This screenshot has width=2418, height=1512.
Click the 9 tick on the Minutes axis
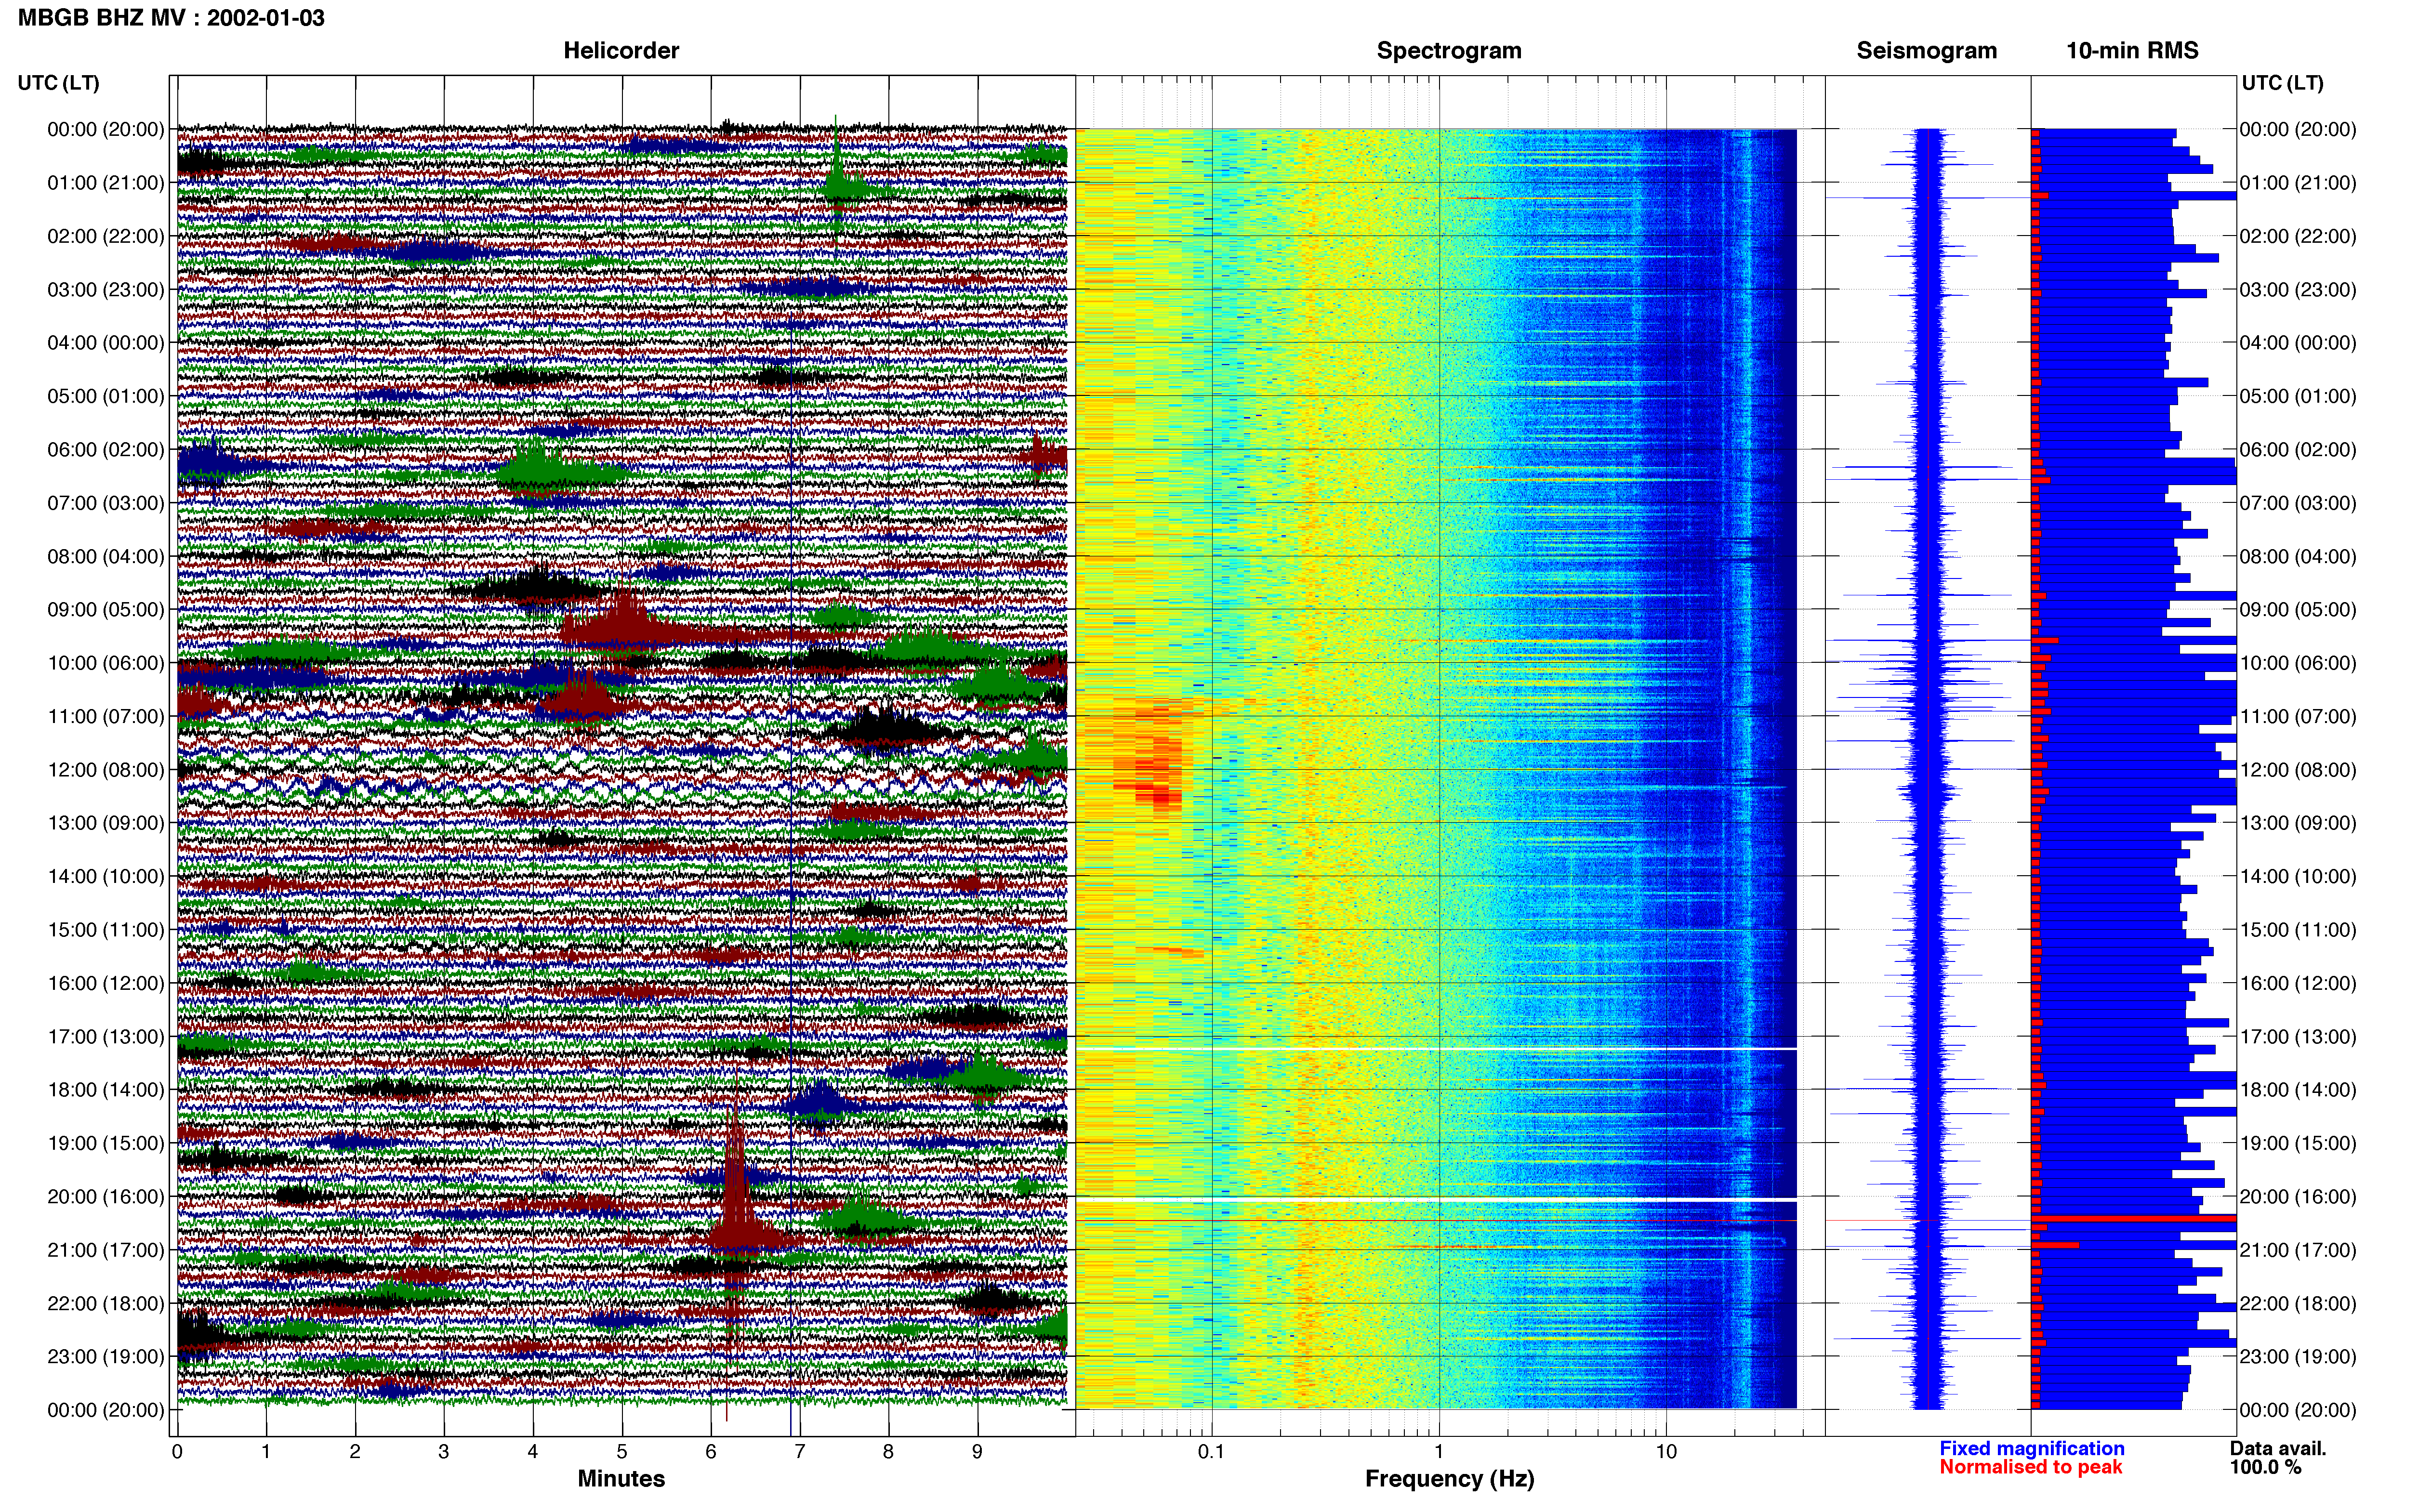point(978,1452)
